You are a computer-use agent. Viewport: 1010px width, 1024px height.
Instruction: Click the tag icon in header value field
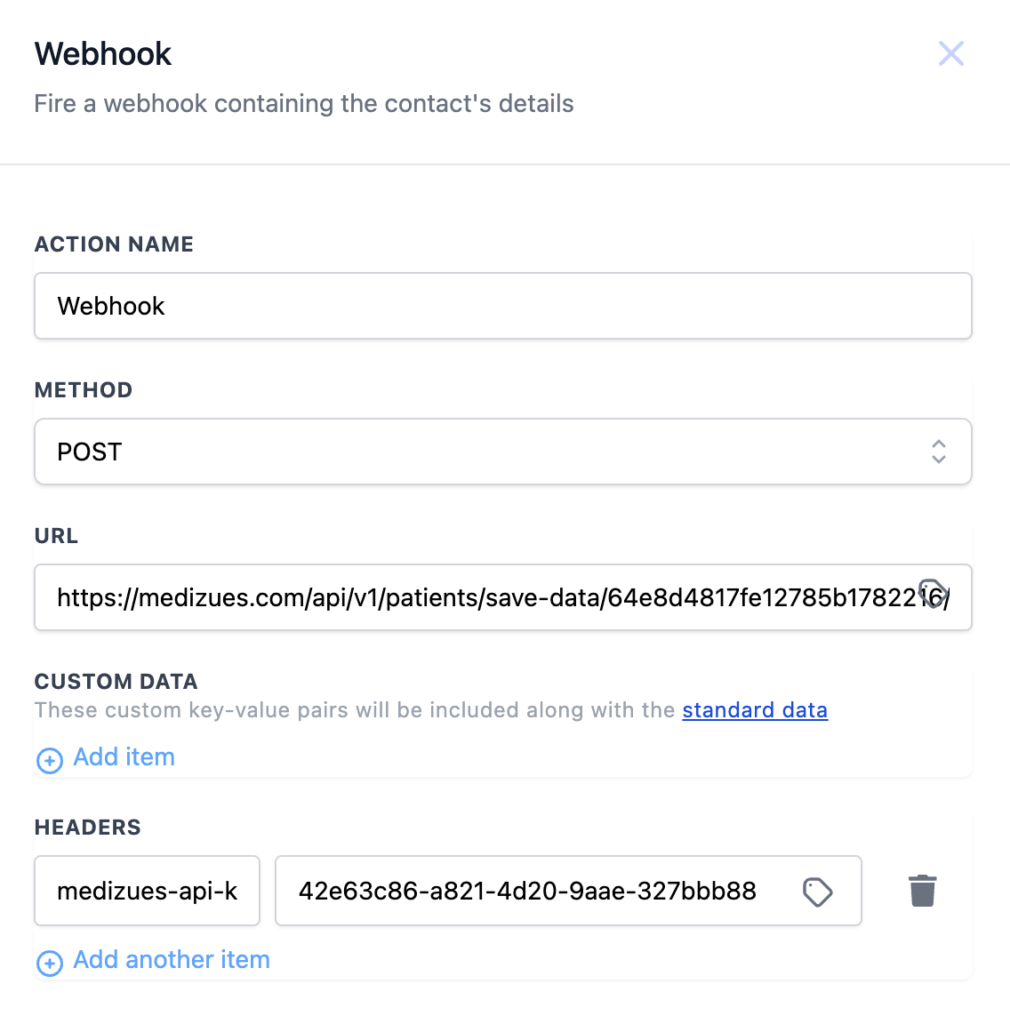pyautogui.click(x=817, y=891)
